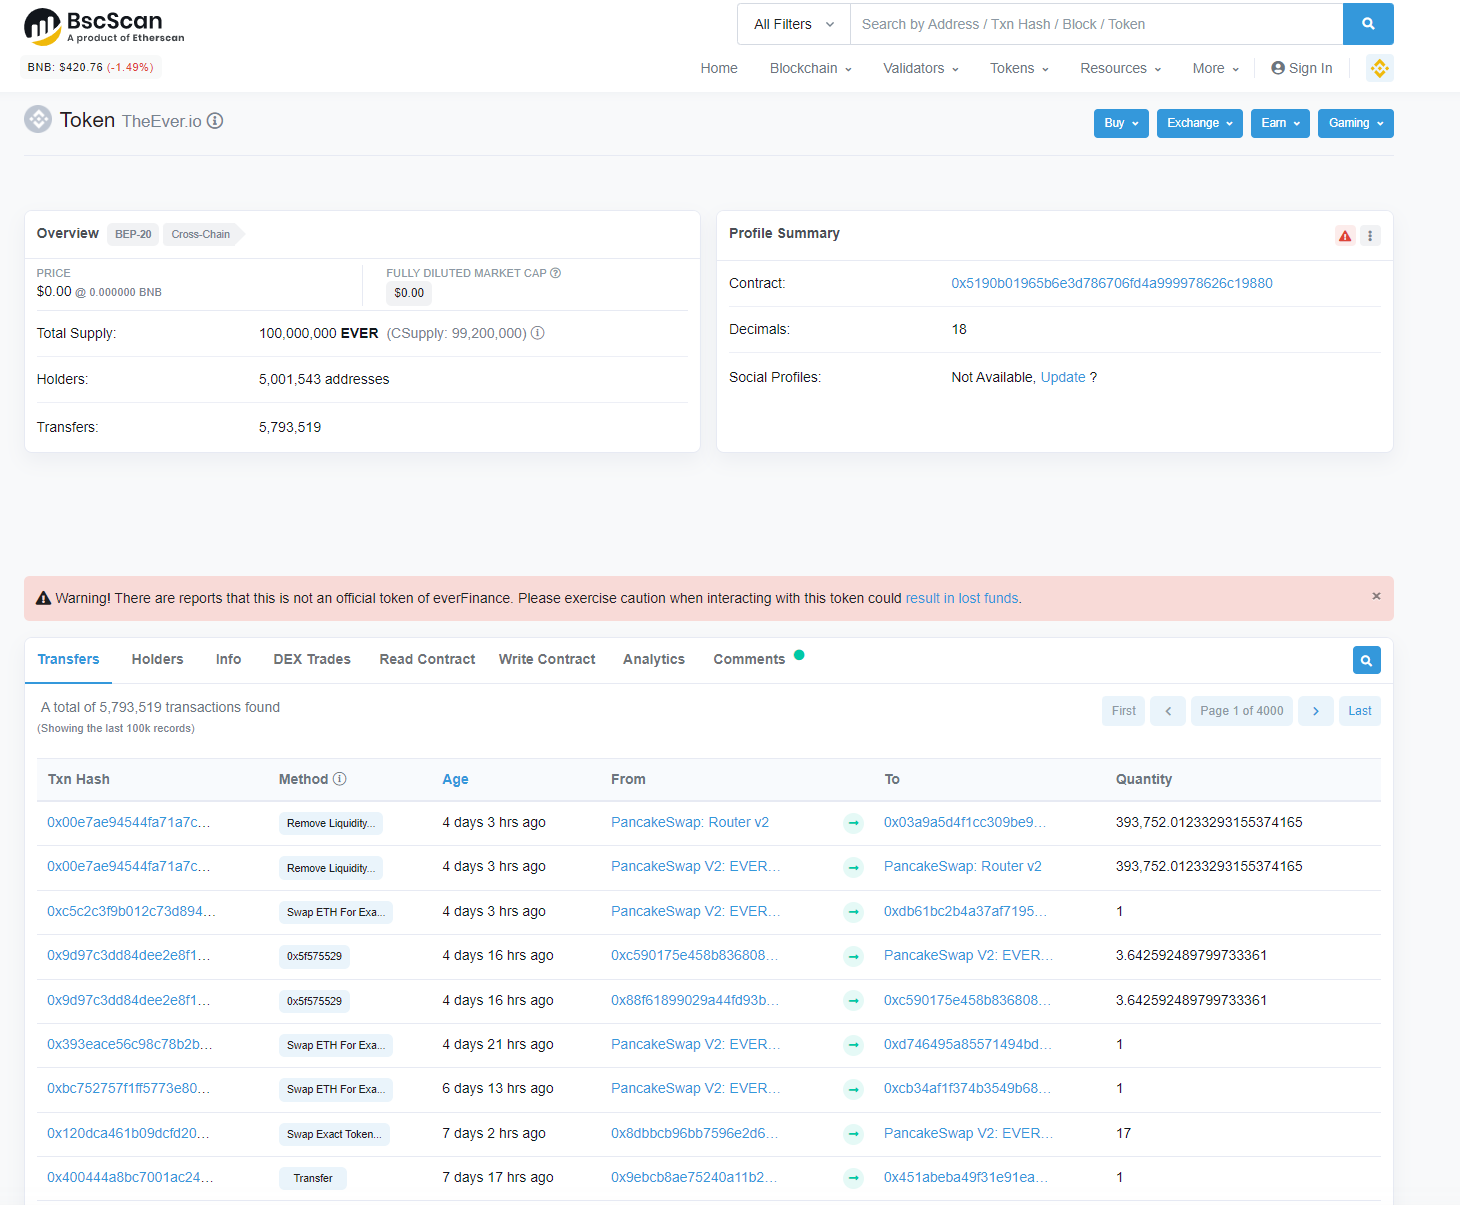The image size is (1460, 1205).
Task: Click the red warning triangle in Profile Summary
Action: coord(1344,235)
